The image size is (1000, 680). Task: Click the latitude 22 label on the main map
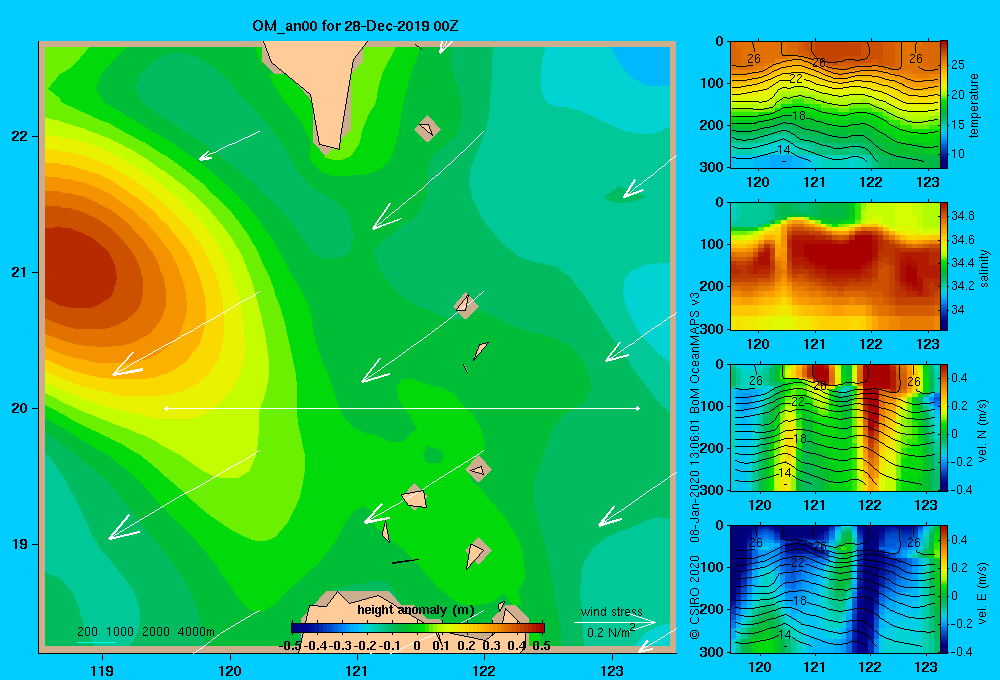[x=20, y=137]
